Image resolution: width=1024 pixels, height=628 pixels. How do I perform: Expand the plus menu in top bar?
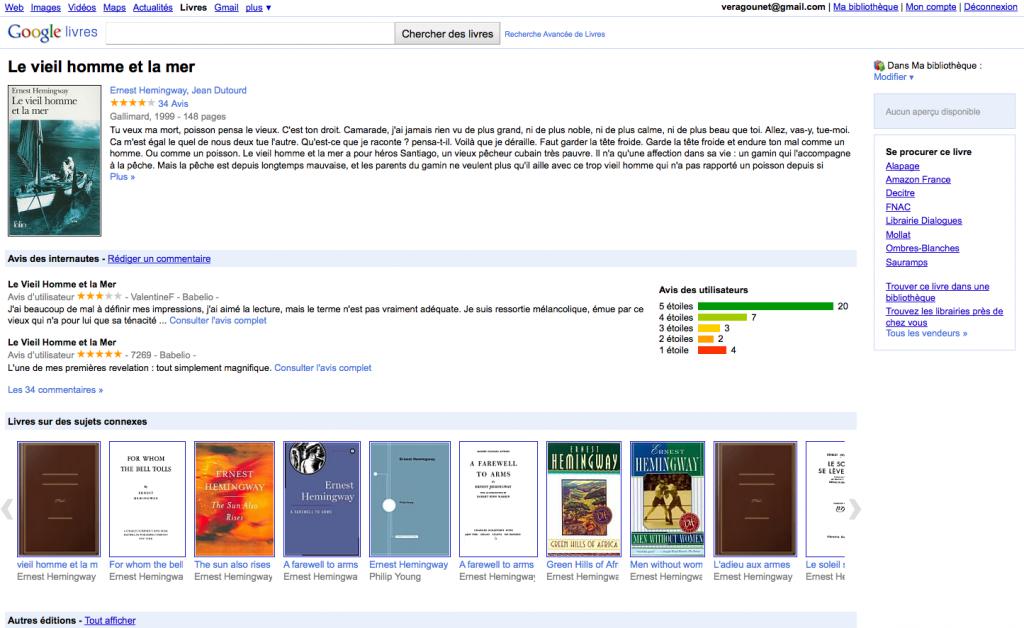pyautogui.click(x=258, y=7)
